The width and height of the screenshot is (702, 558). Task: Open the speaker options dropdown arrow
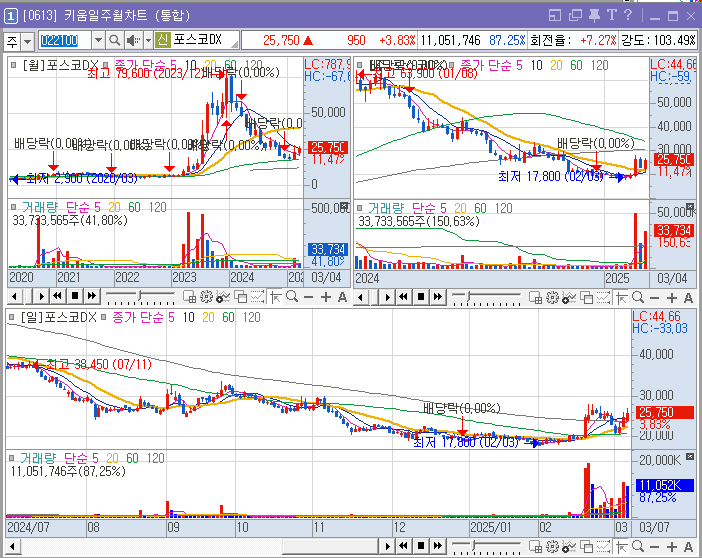148,41
